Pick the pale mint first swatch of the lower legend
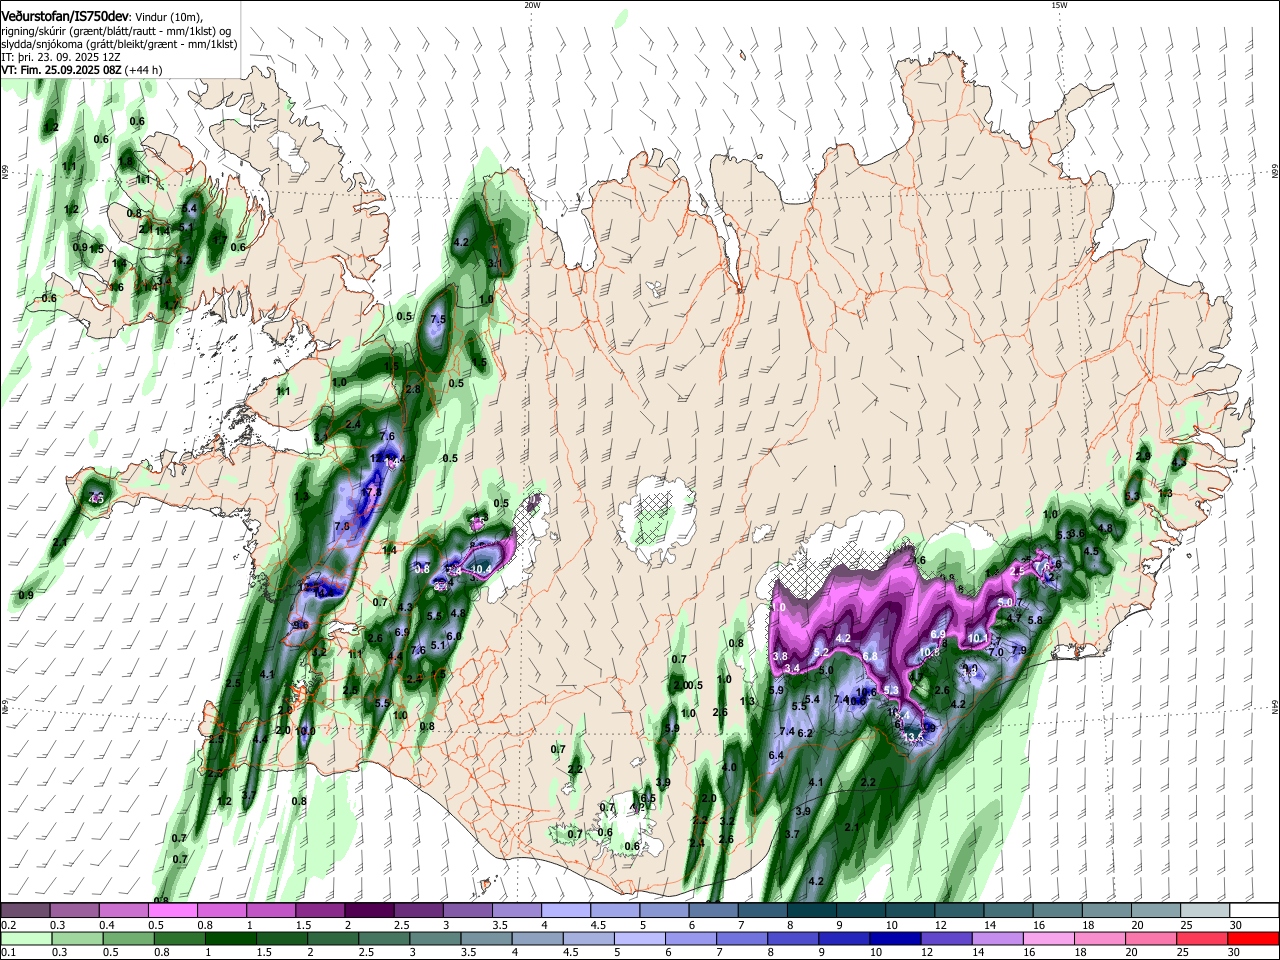The image size is (1280, 960). 26,939
